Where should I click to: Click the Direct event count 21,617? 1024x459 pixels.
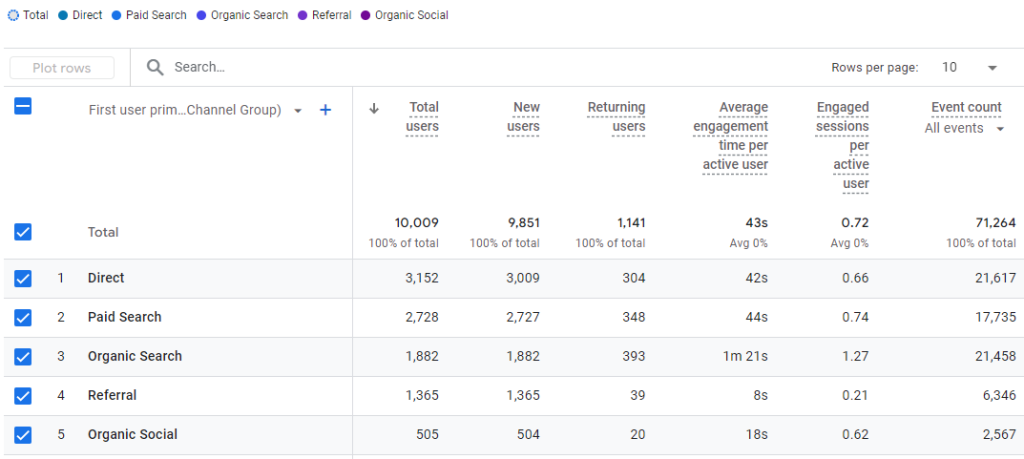click(995, 278)
